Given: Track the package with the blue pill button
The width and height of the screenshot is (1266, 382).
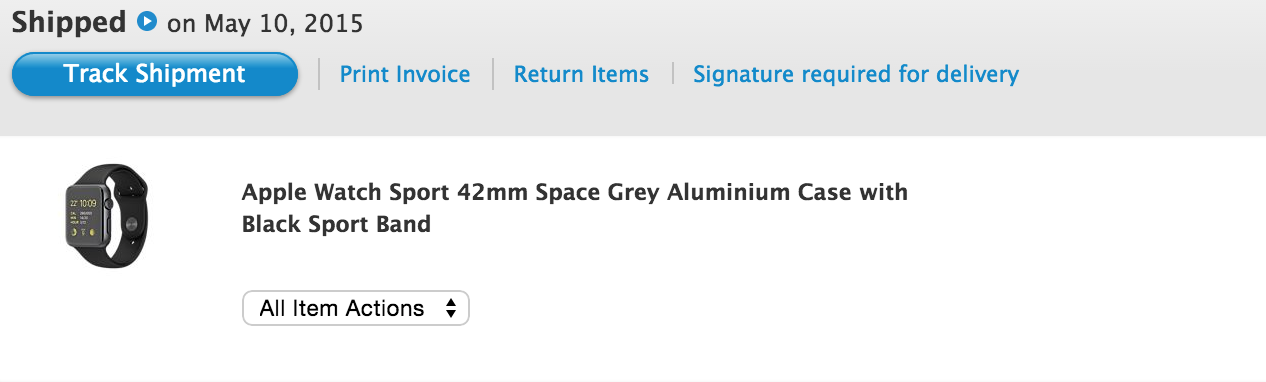Looking at the screenshot, I should click(x=155, y=74).
